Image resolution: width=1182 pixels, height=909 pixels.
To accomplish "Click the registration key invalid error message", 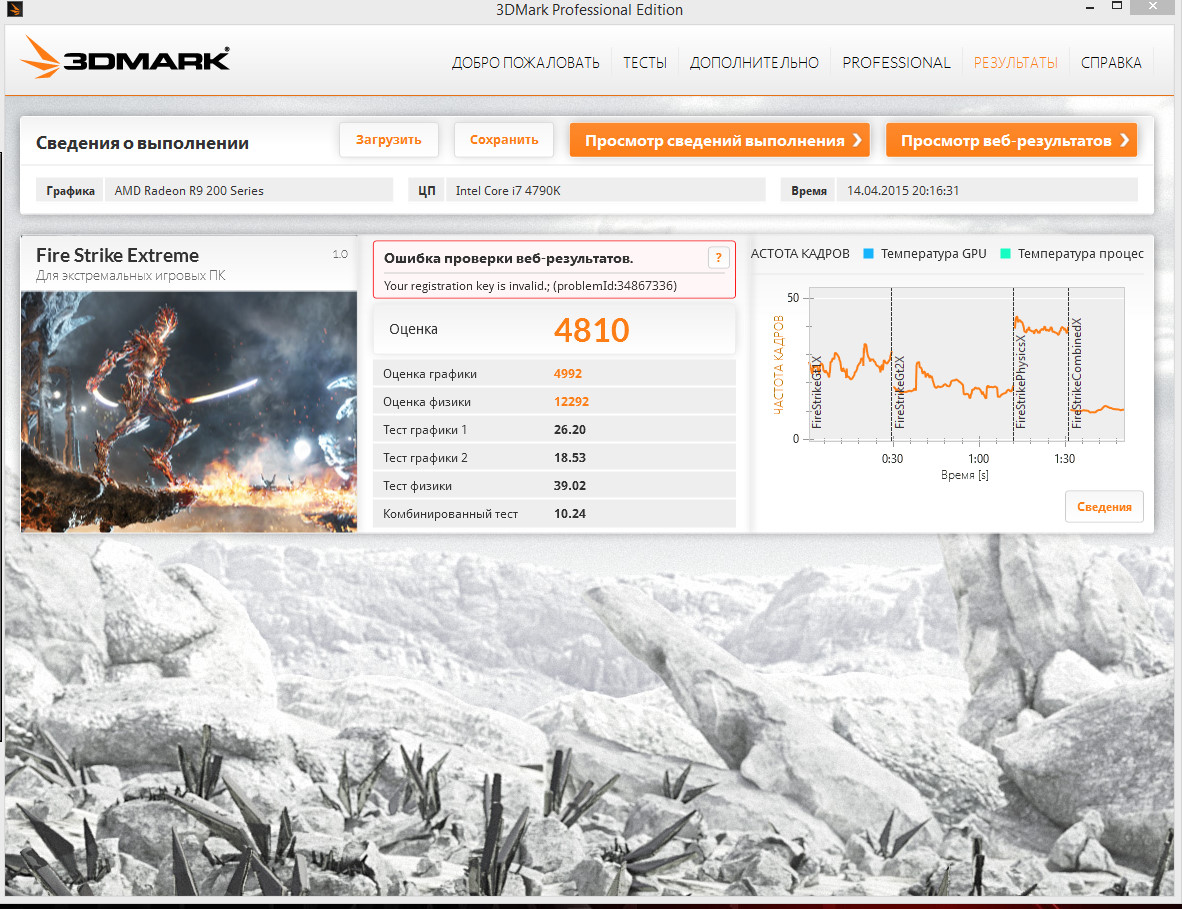I will [x=530, y=286].
